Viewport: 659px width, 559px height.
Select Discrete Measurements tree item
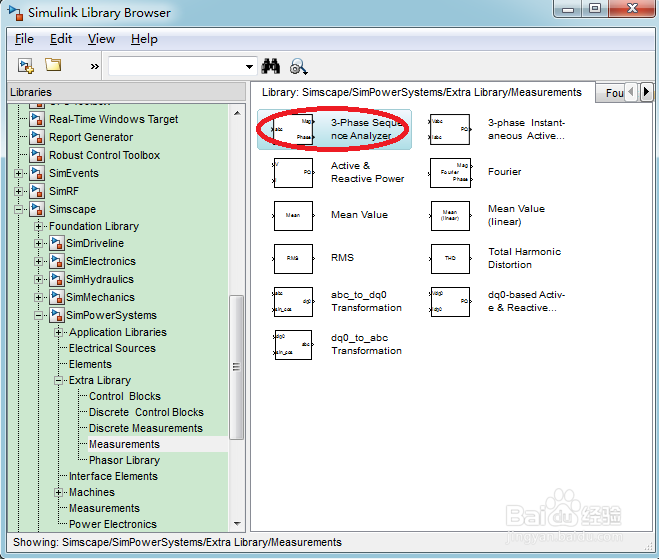146,428
